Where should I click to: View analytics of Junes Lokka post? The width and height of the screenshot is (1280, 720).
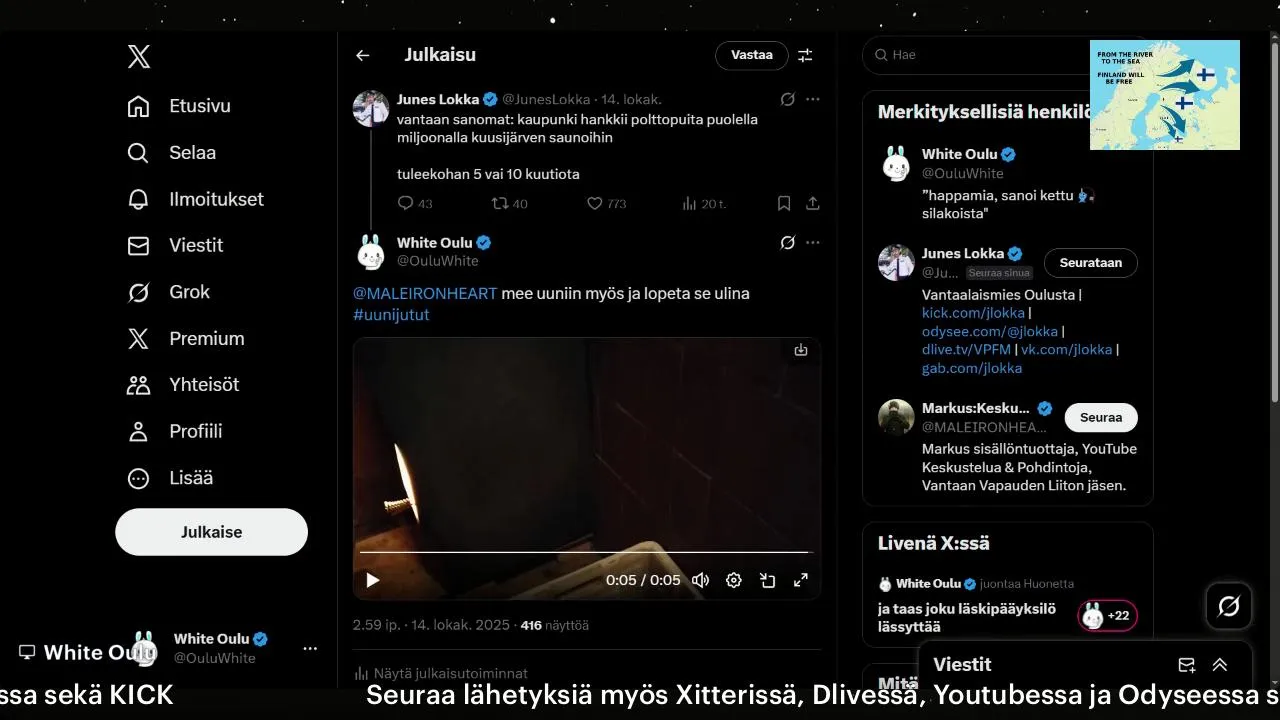pos(704,203)
